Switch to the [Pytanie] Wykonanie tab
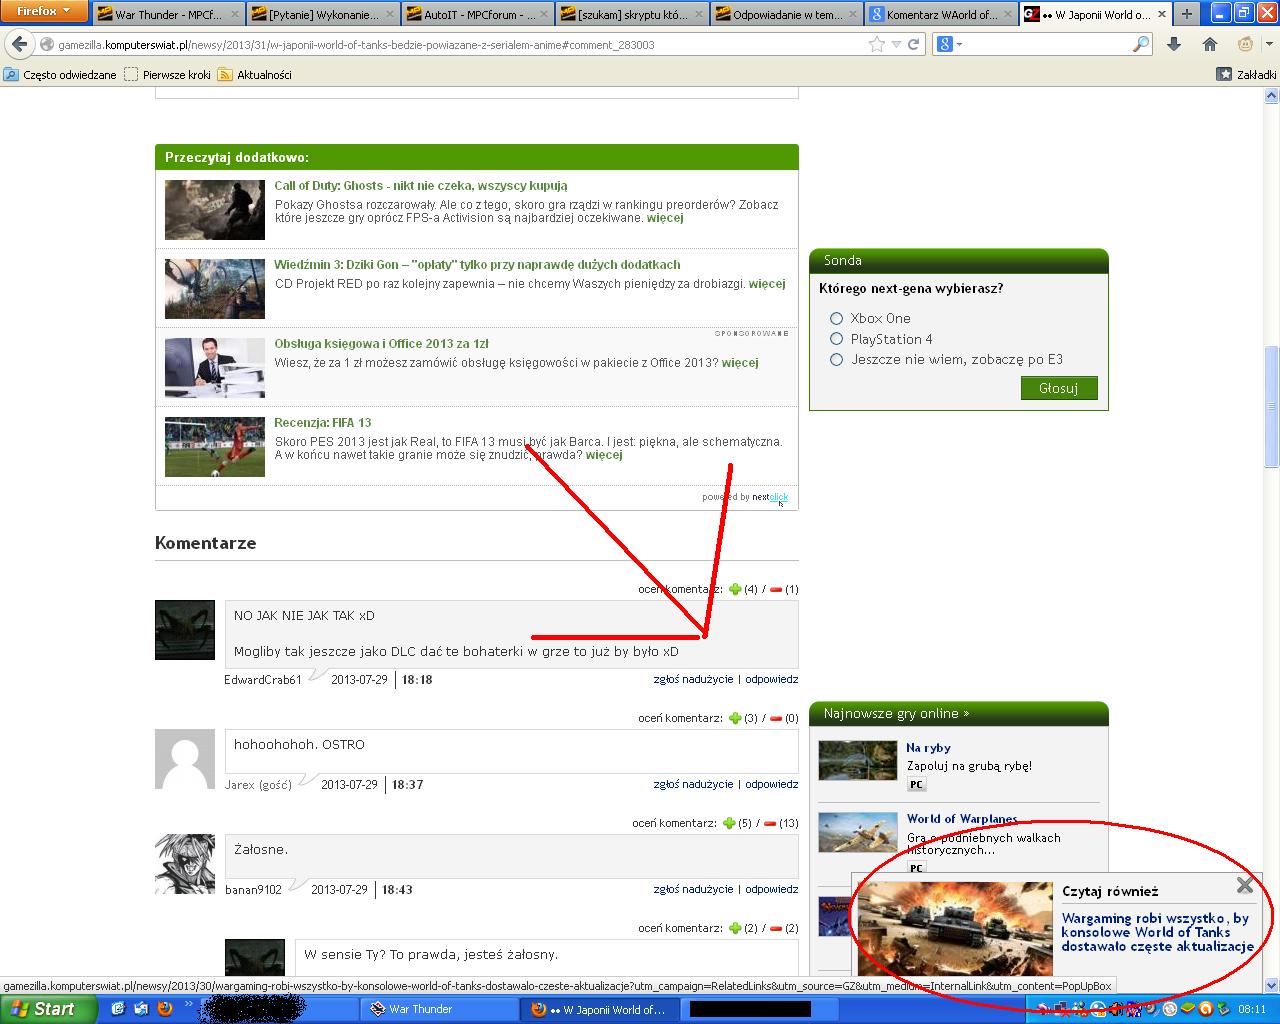This screenshot has width=1280, height=1024. (322, 15)
